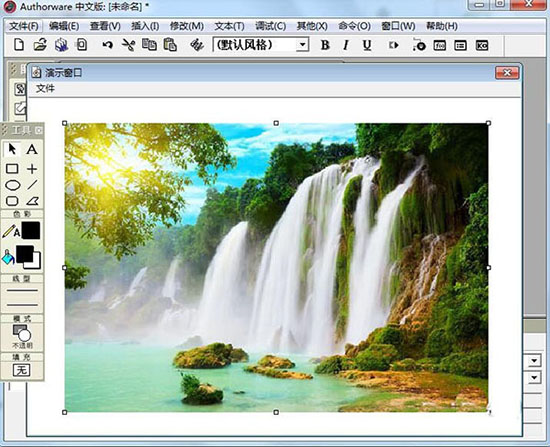Click the Paste icon
The image size is (550, 447).
[170, 45]
